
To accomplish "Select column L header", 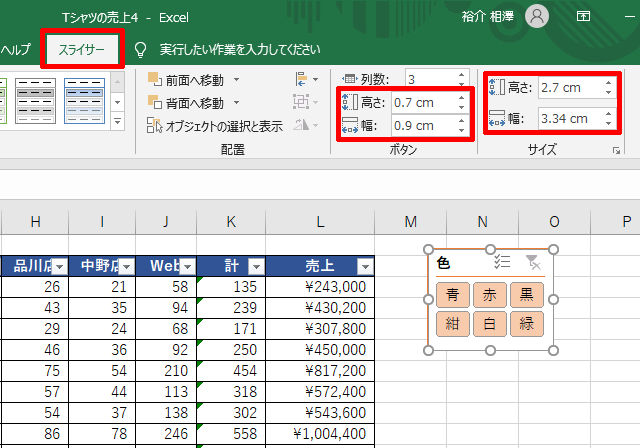I will click(x=320, y=222).
